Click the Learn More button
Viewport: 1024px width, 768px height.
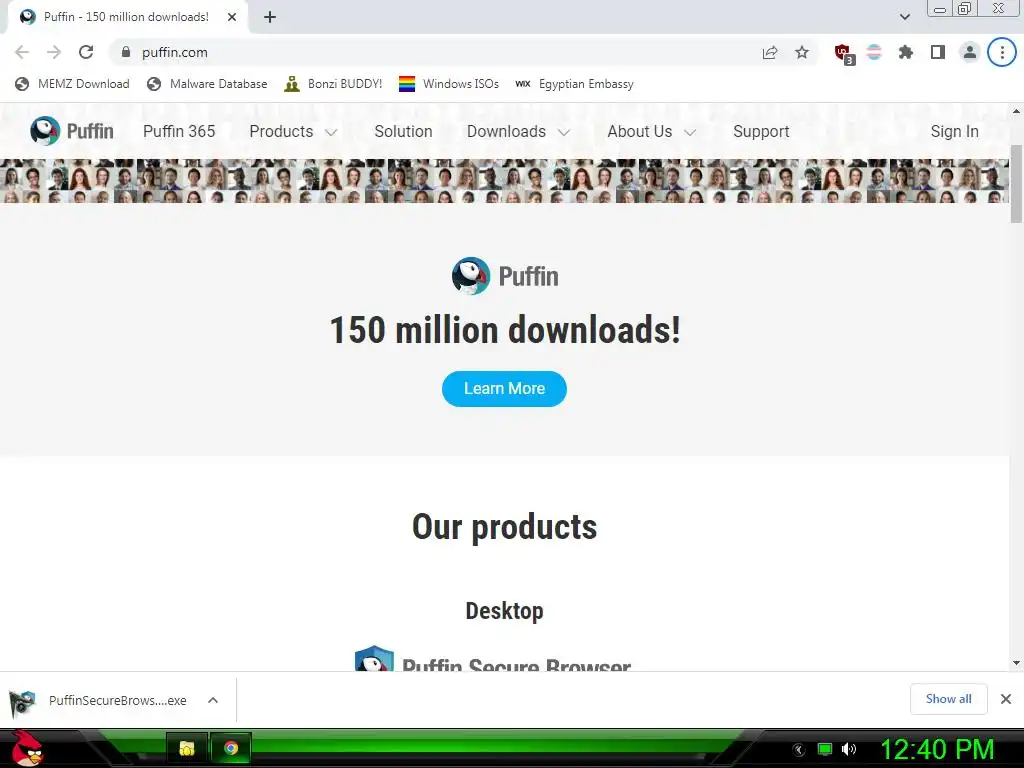[504, 389]
